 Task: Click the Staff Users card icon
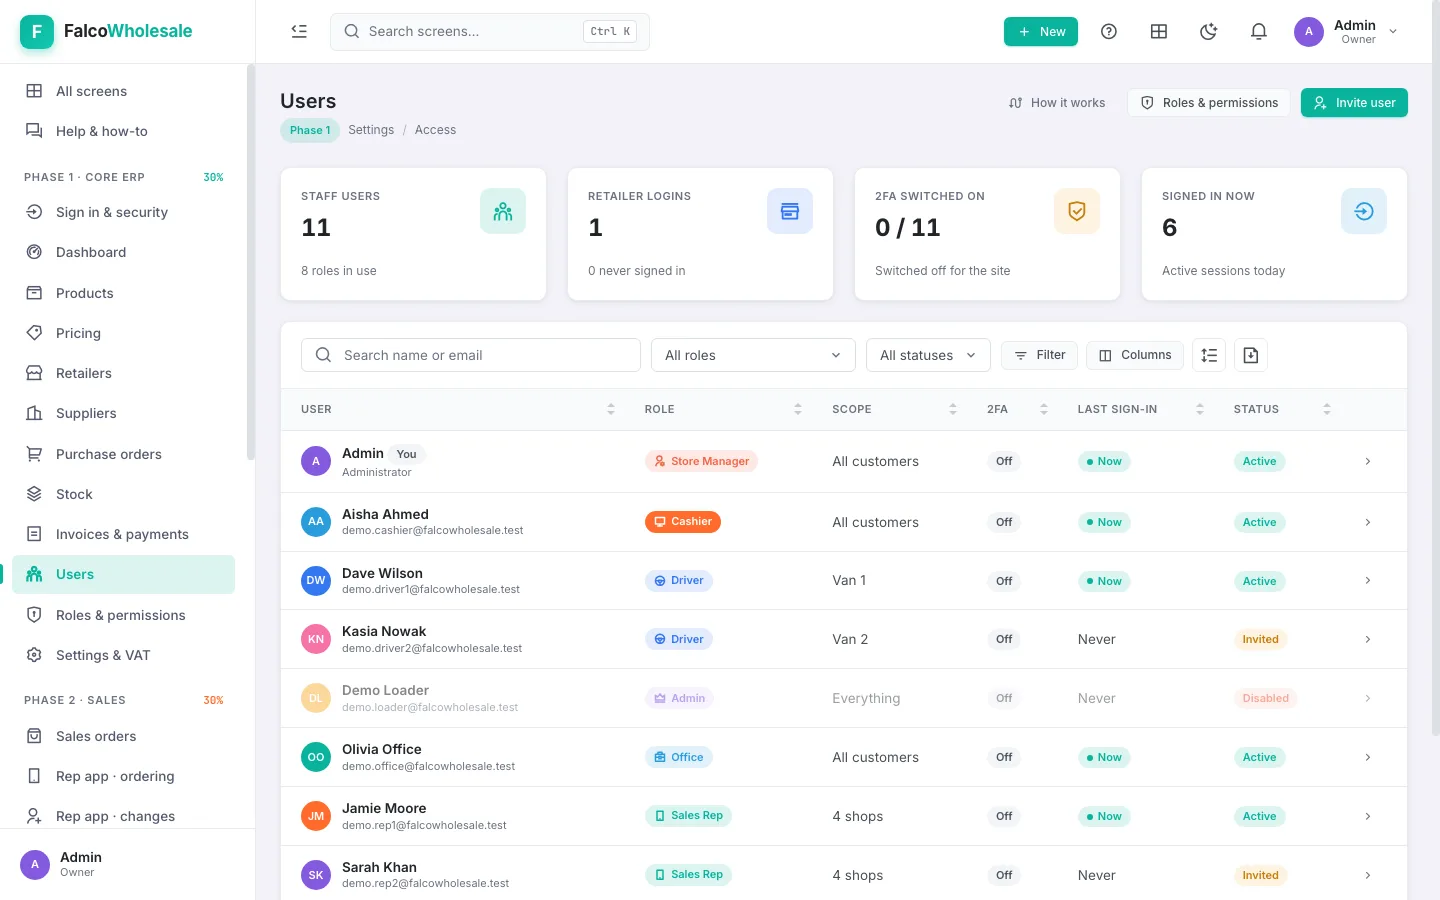[503, 211]
